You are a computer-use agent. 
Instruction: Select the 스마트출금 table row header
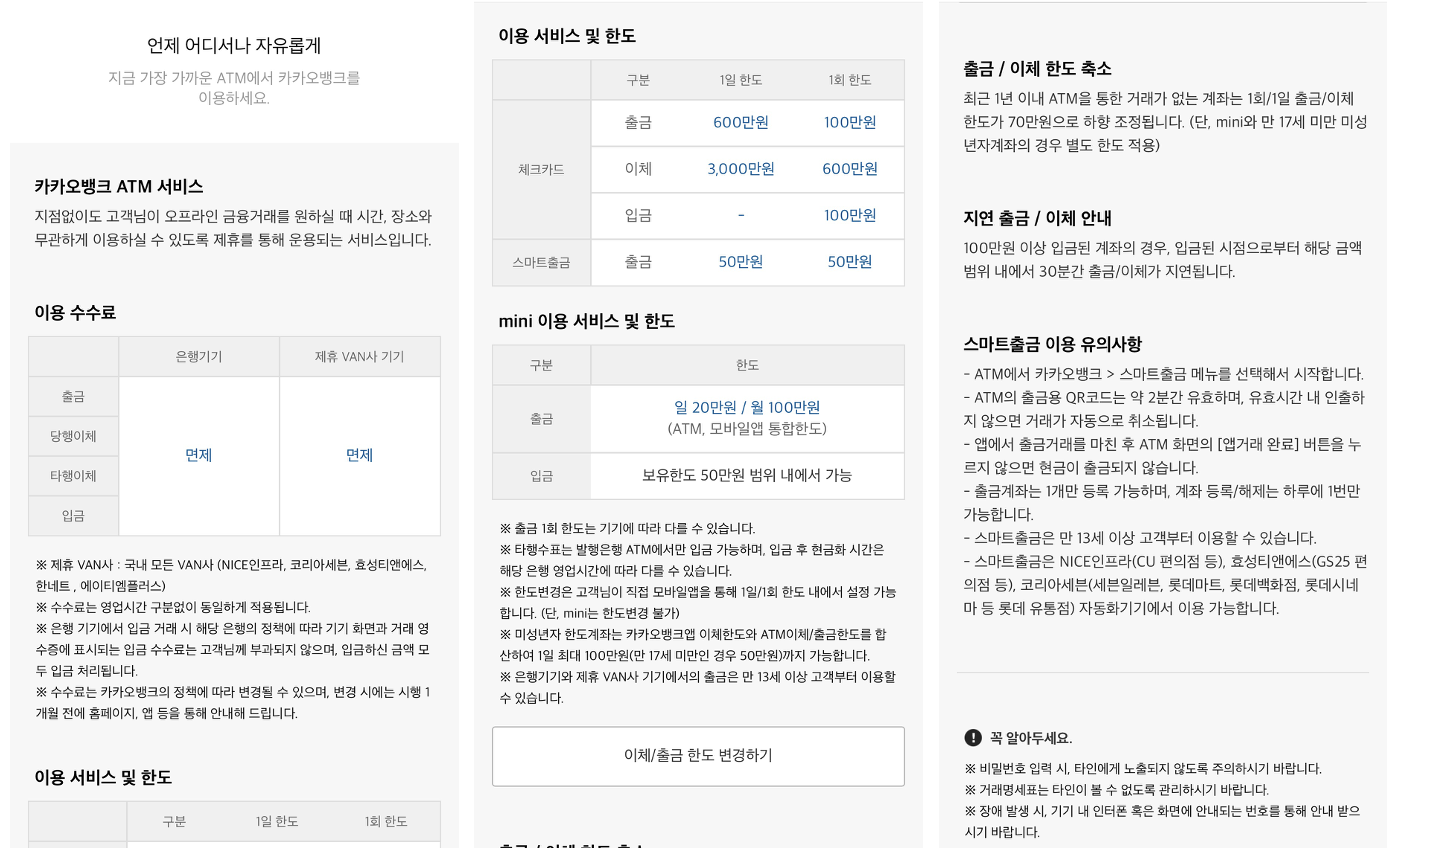pos(541,262)
